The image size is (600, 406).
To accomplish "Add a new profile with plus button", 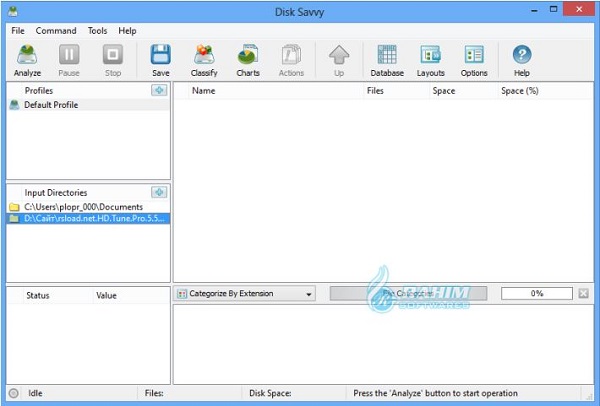I will click(x=159, y=90).
